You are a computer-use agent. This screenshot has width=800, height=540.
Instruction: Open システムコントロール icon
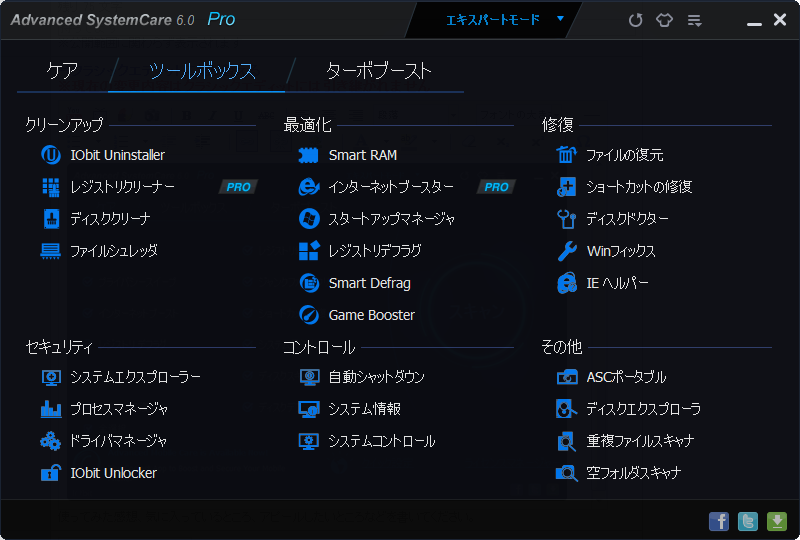tap(309, 441)
